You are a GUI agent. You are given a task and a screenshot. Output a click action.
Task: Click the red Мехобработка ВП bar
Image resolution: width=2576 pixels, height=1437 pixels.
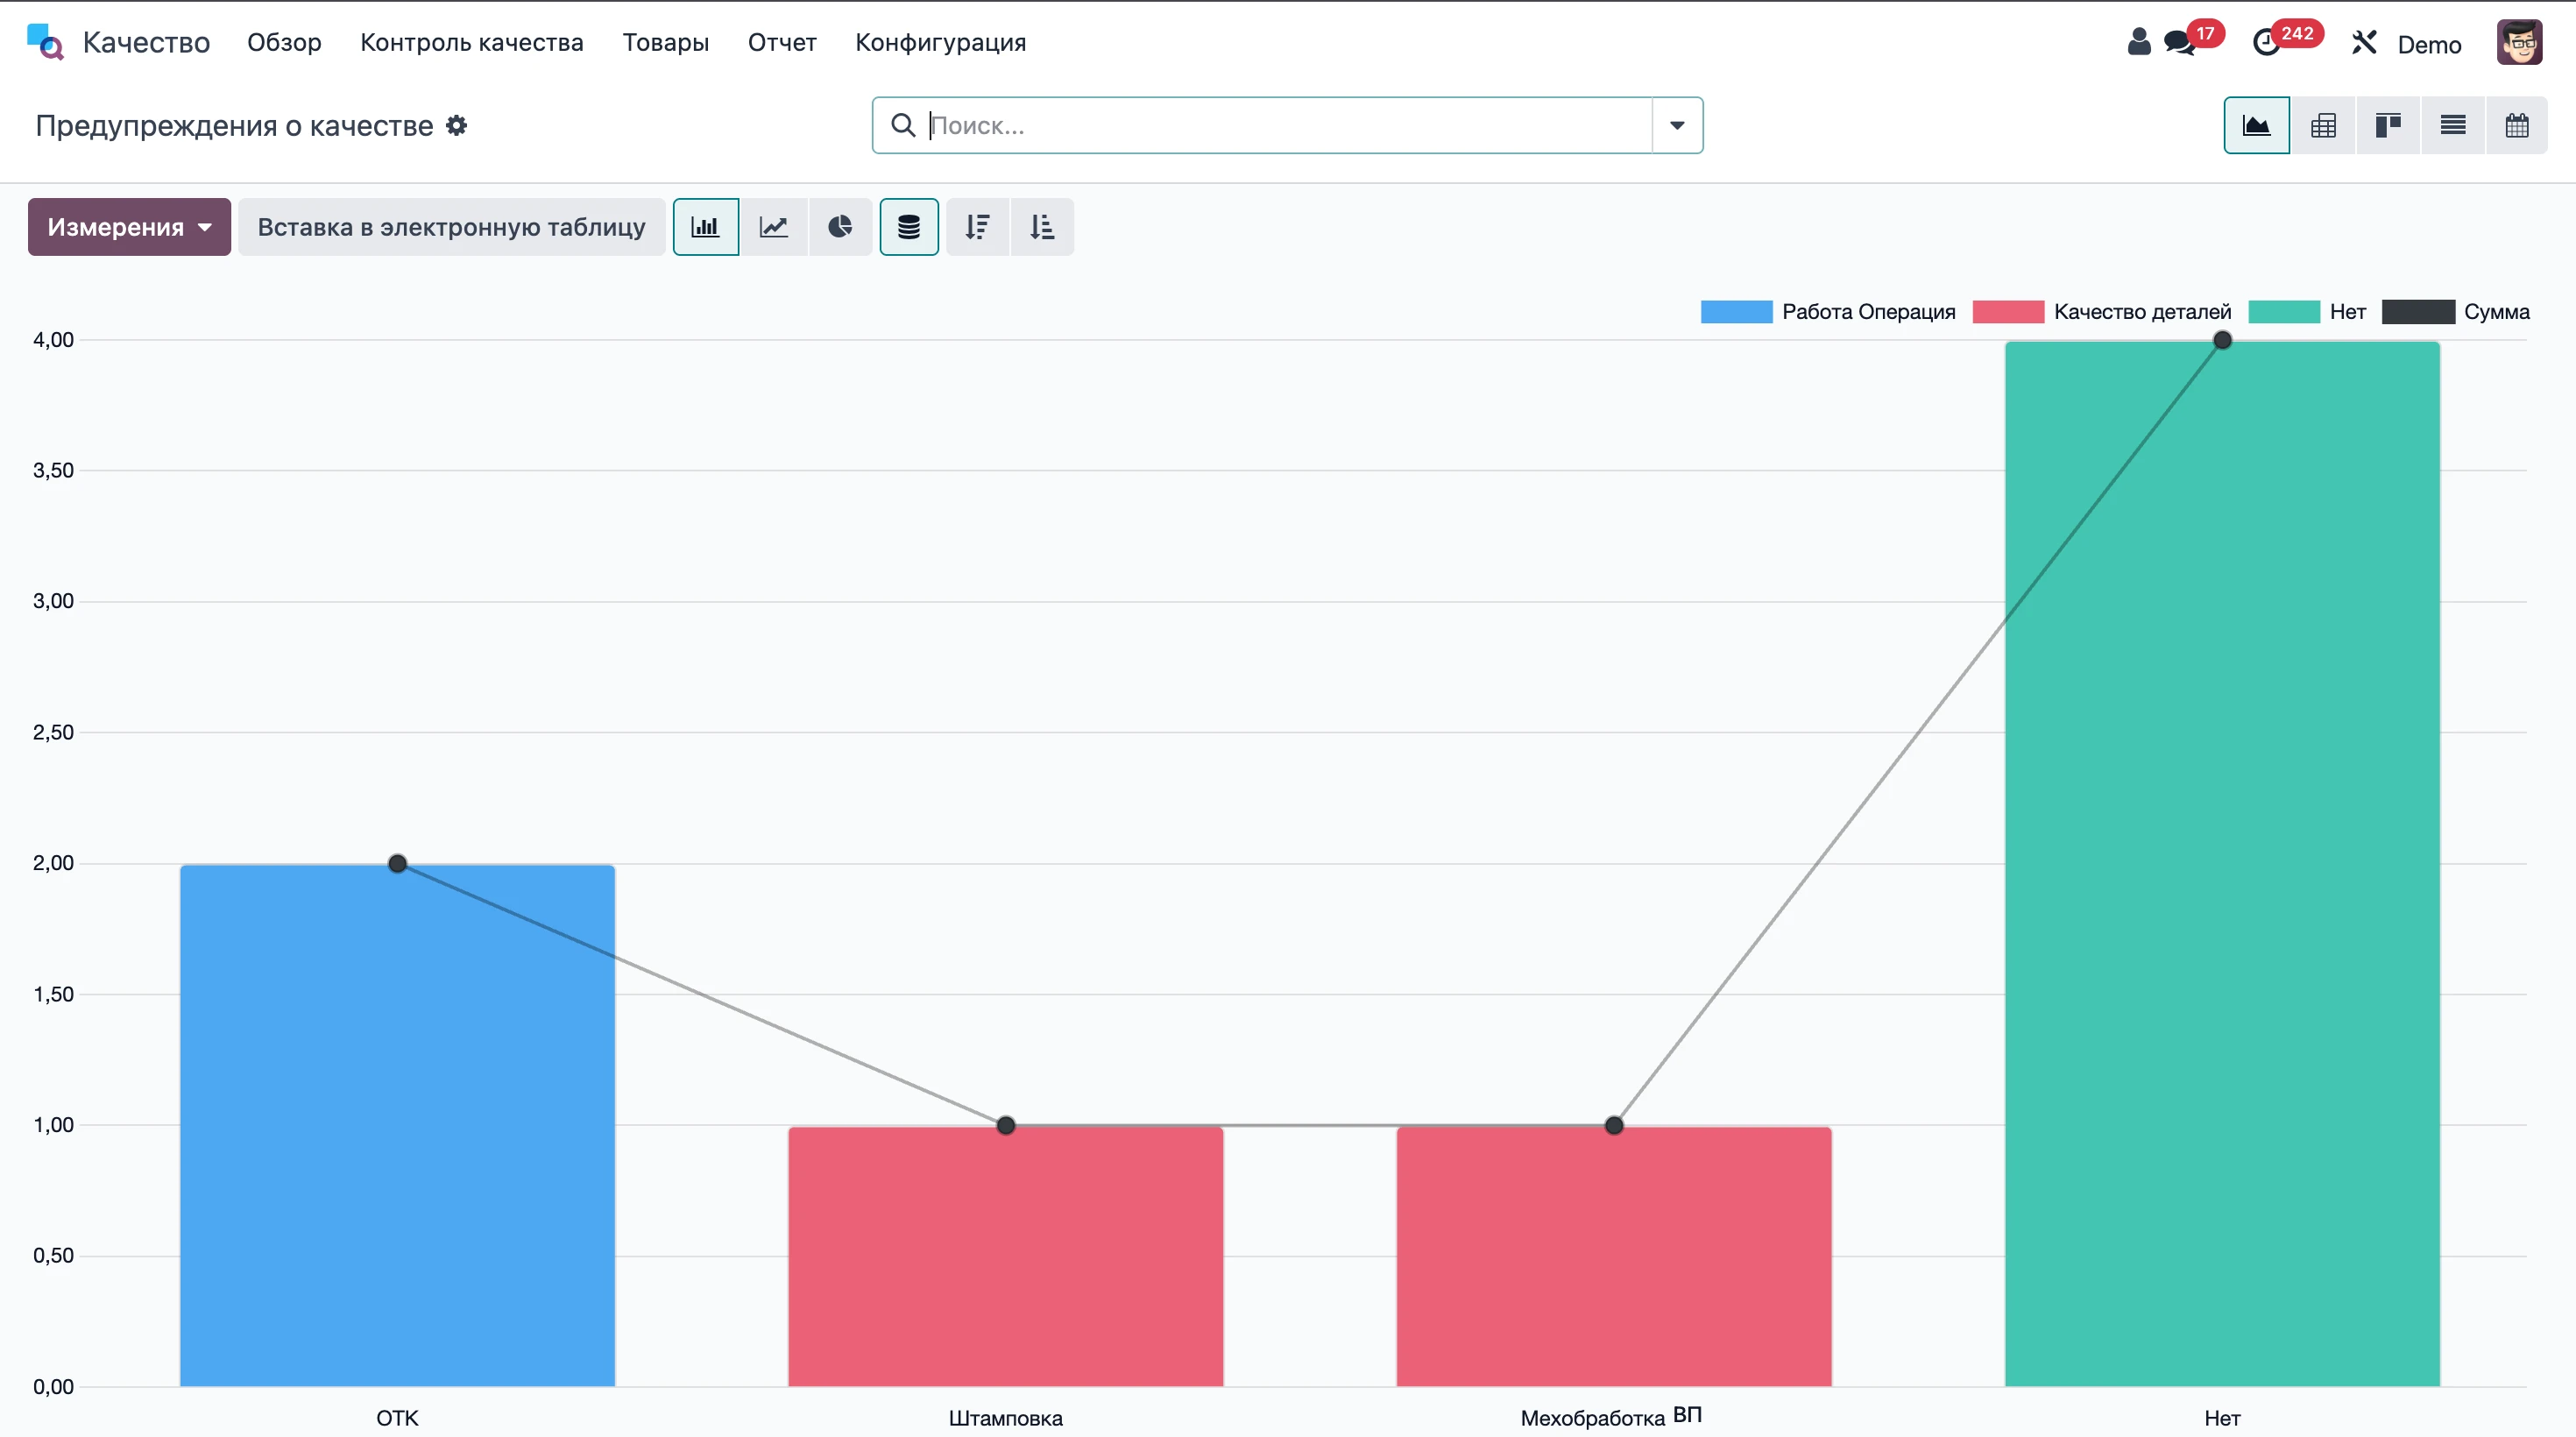click(1614, 1256)
